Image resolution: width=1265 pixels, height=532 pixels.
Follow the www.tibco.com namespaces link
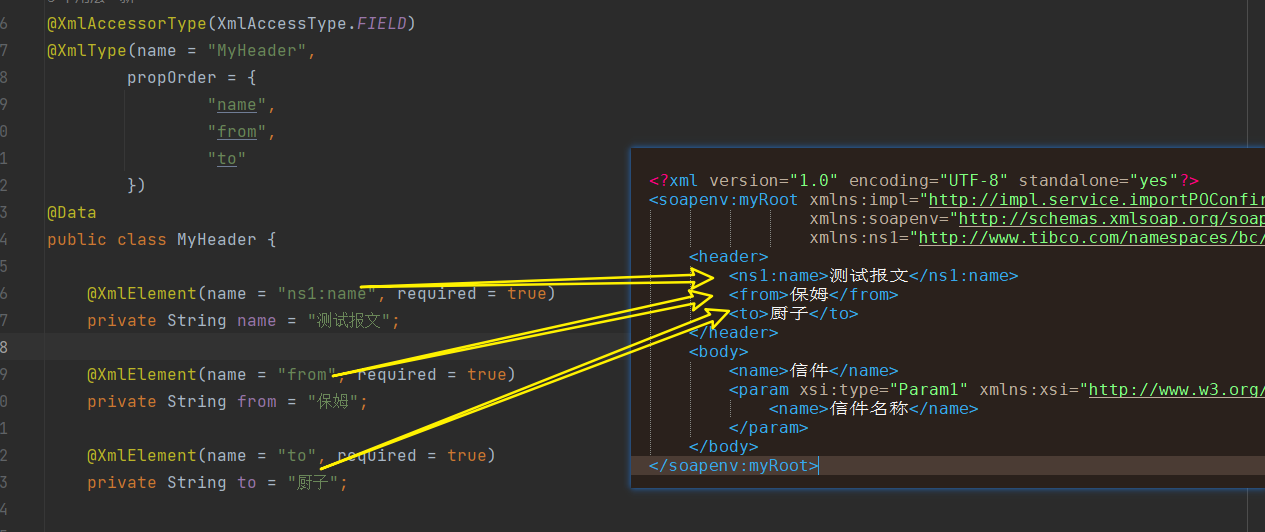point(1090,238)
